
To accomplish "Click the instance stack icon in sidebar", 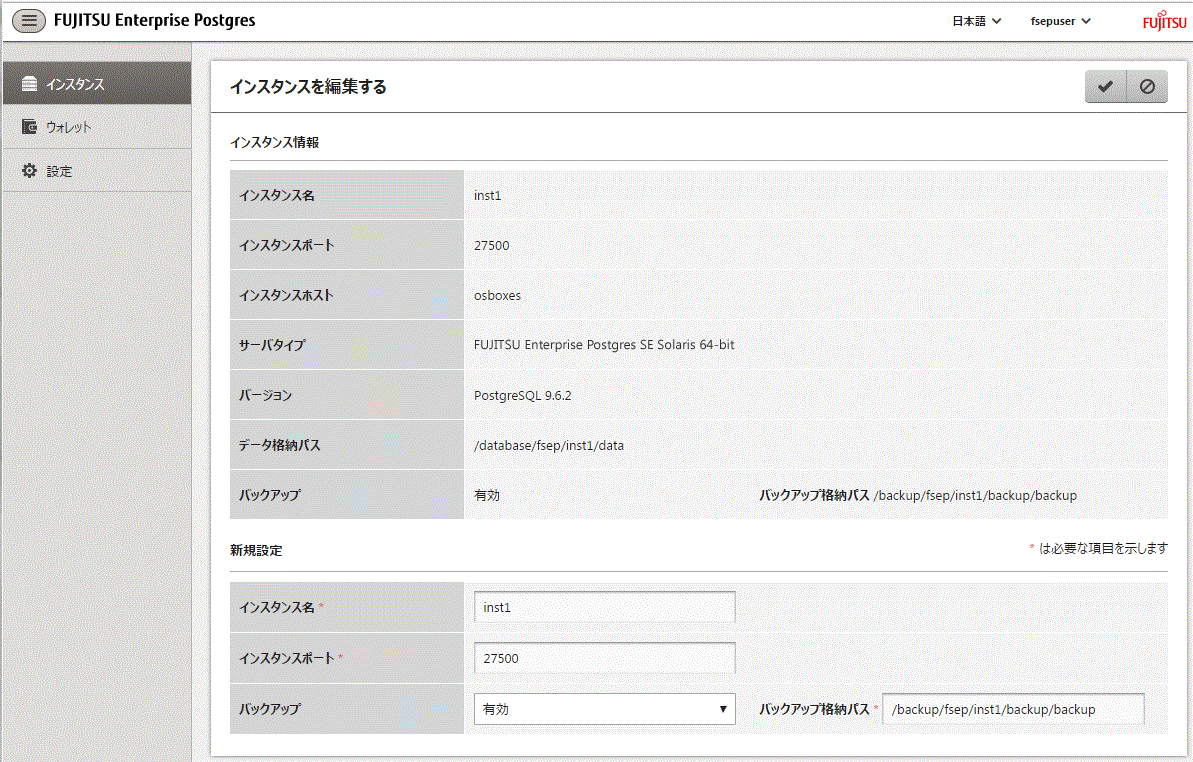I will click(x=30, y=84).
